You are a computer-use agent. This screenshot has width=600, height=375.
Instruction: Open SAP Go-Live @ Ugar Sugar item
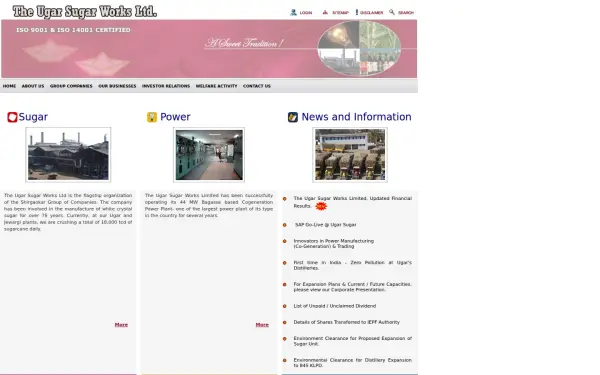[326, 225]
